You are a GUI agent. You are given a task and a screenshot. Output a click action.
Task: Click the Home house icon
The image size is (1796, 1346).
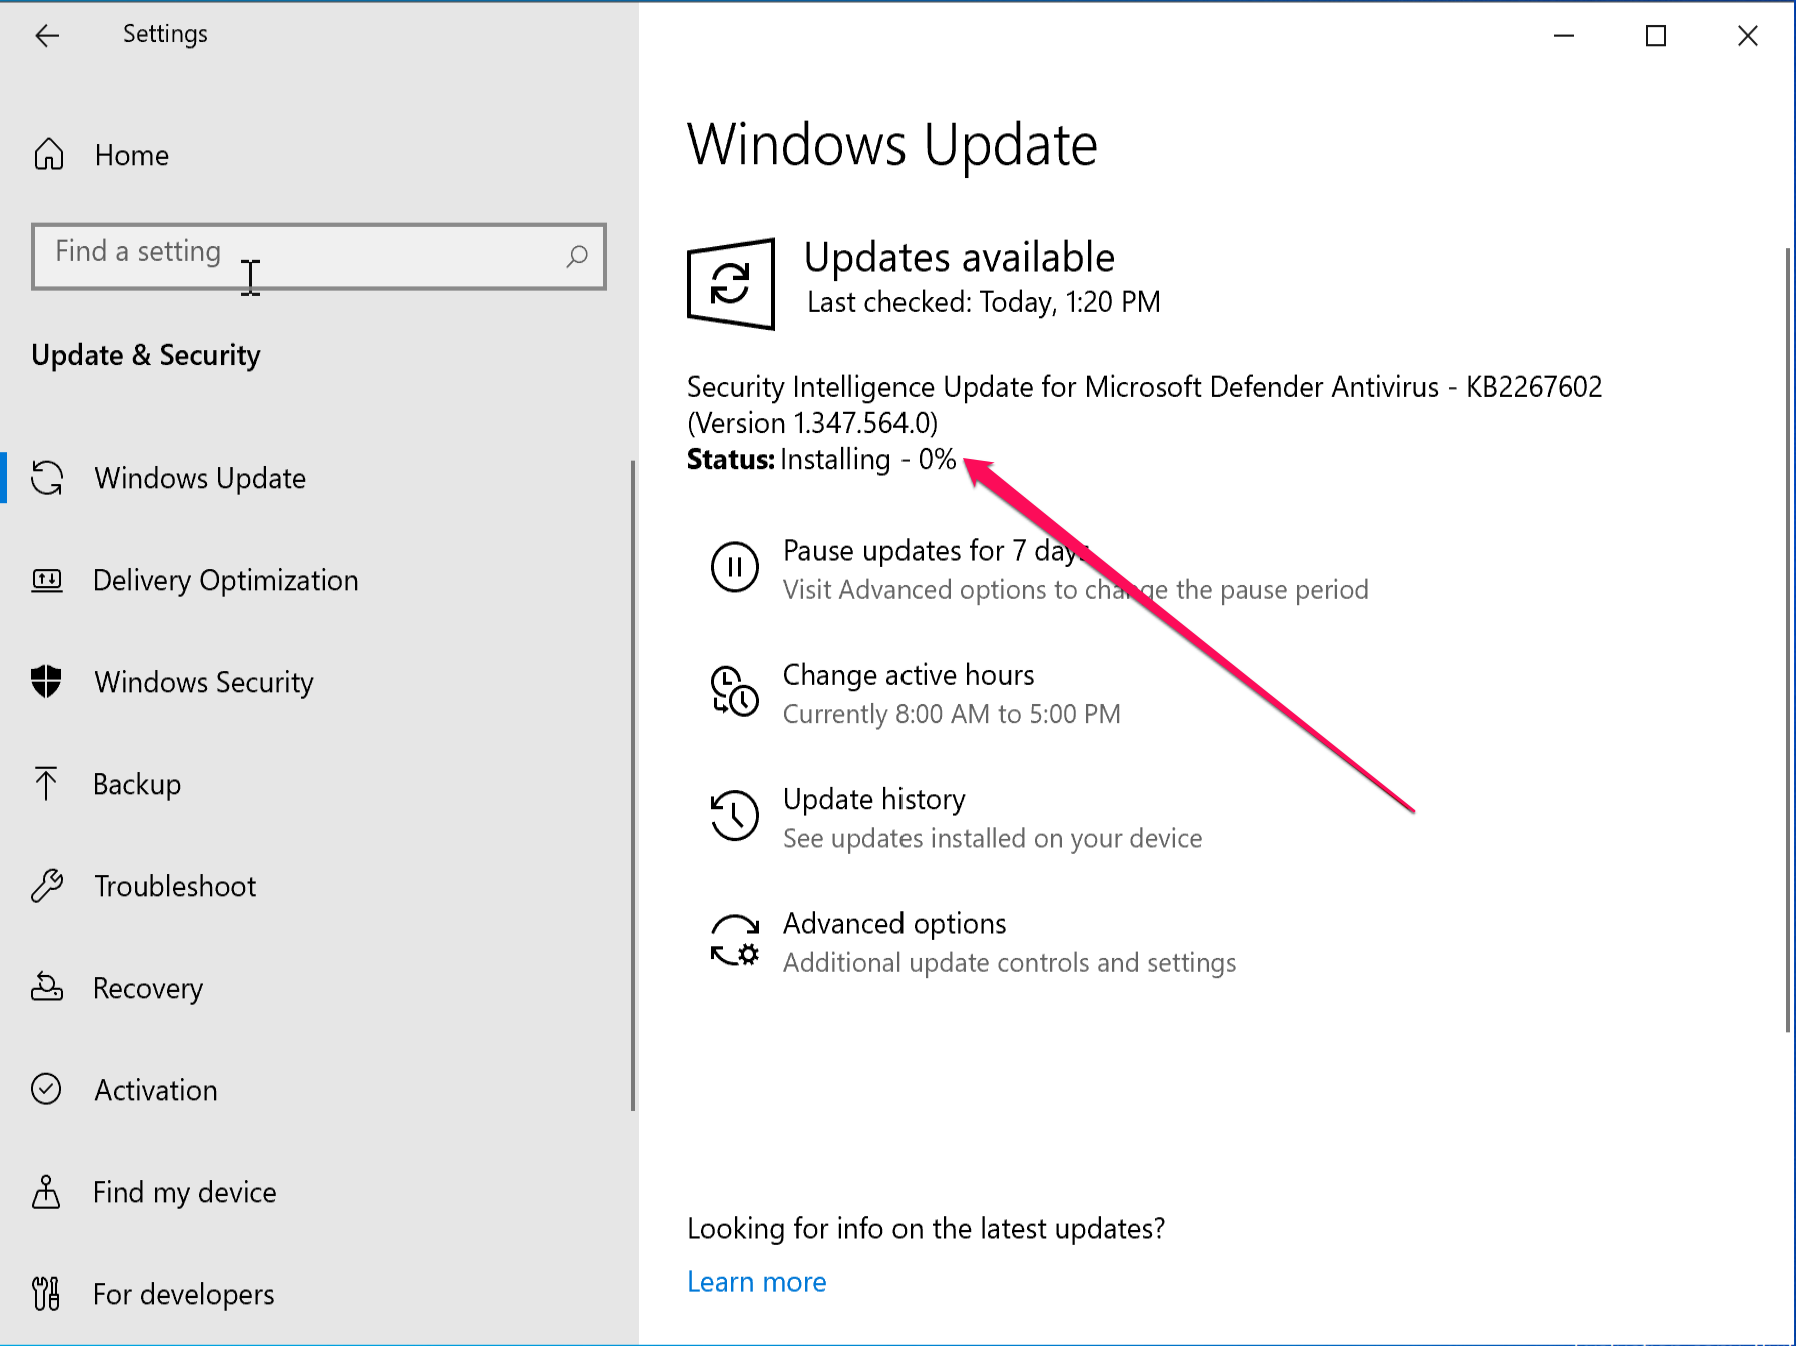click(x=48, y=154)
